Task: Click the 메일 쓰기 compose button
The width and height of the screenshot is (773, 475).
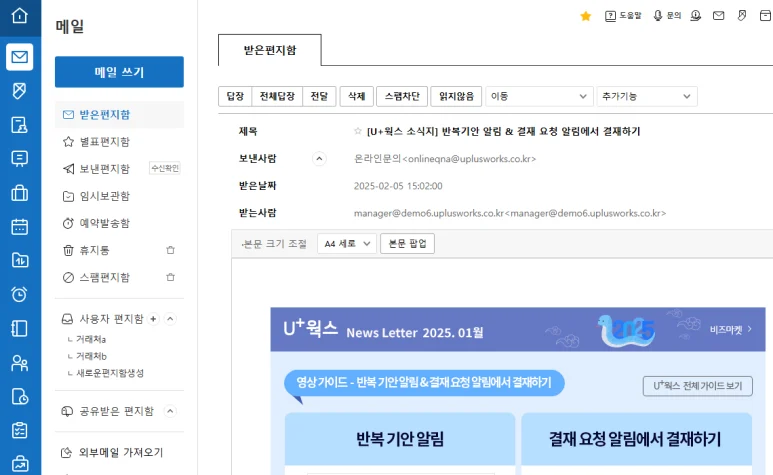Action: [119, 72]
